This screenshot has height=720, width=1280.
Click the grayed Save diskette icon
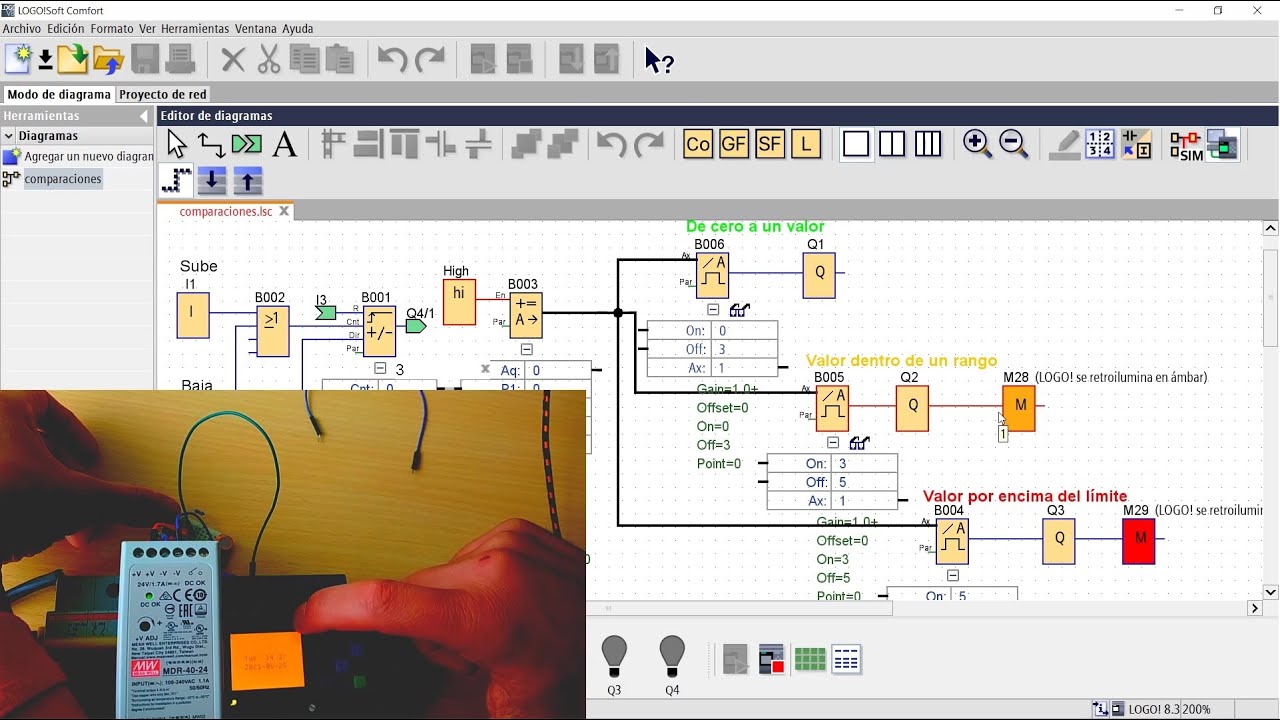pos(145,59)
